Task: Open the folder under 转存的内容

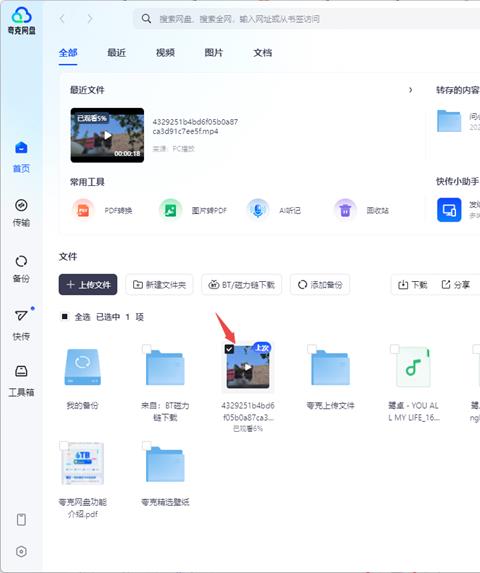Action: point(449,121)
